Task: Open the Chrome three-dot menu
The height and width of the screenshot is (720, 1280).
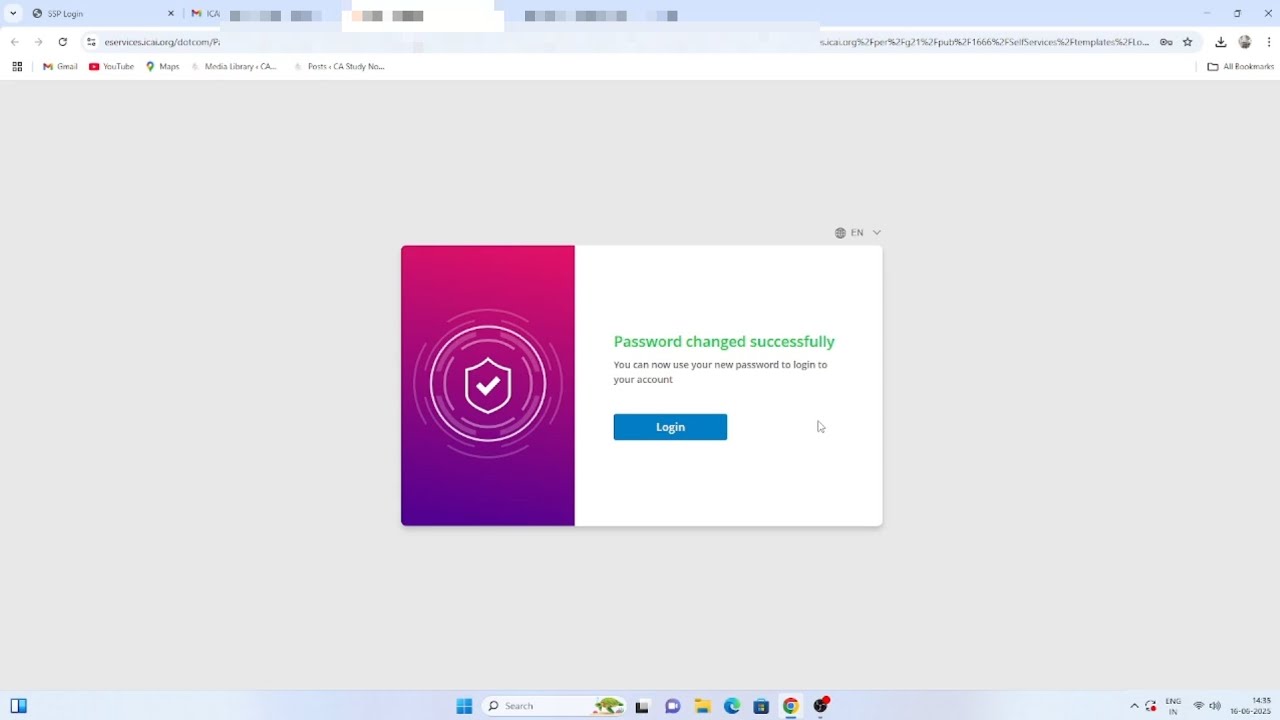Action: (x=1269, y=42)
